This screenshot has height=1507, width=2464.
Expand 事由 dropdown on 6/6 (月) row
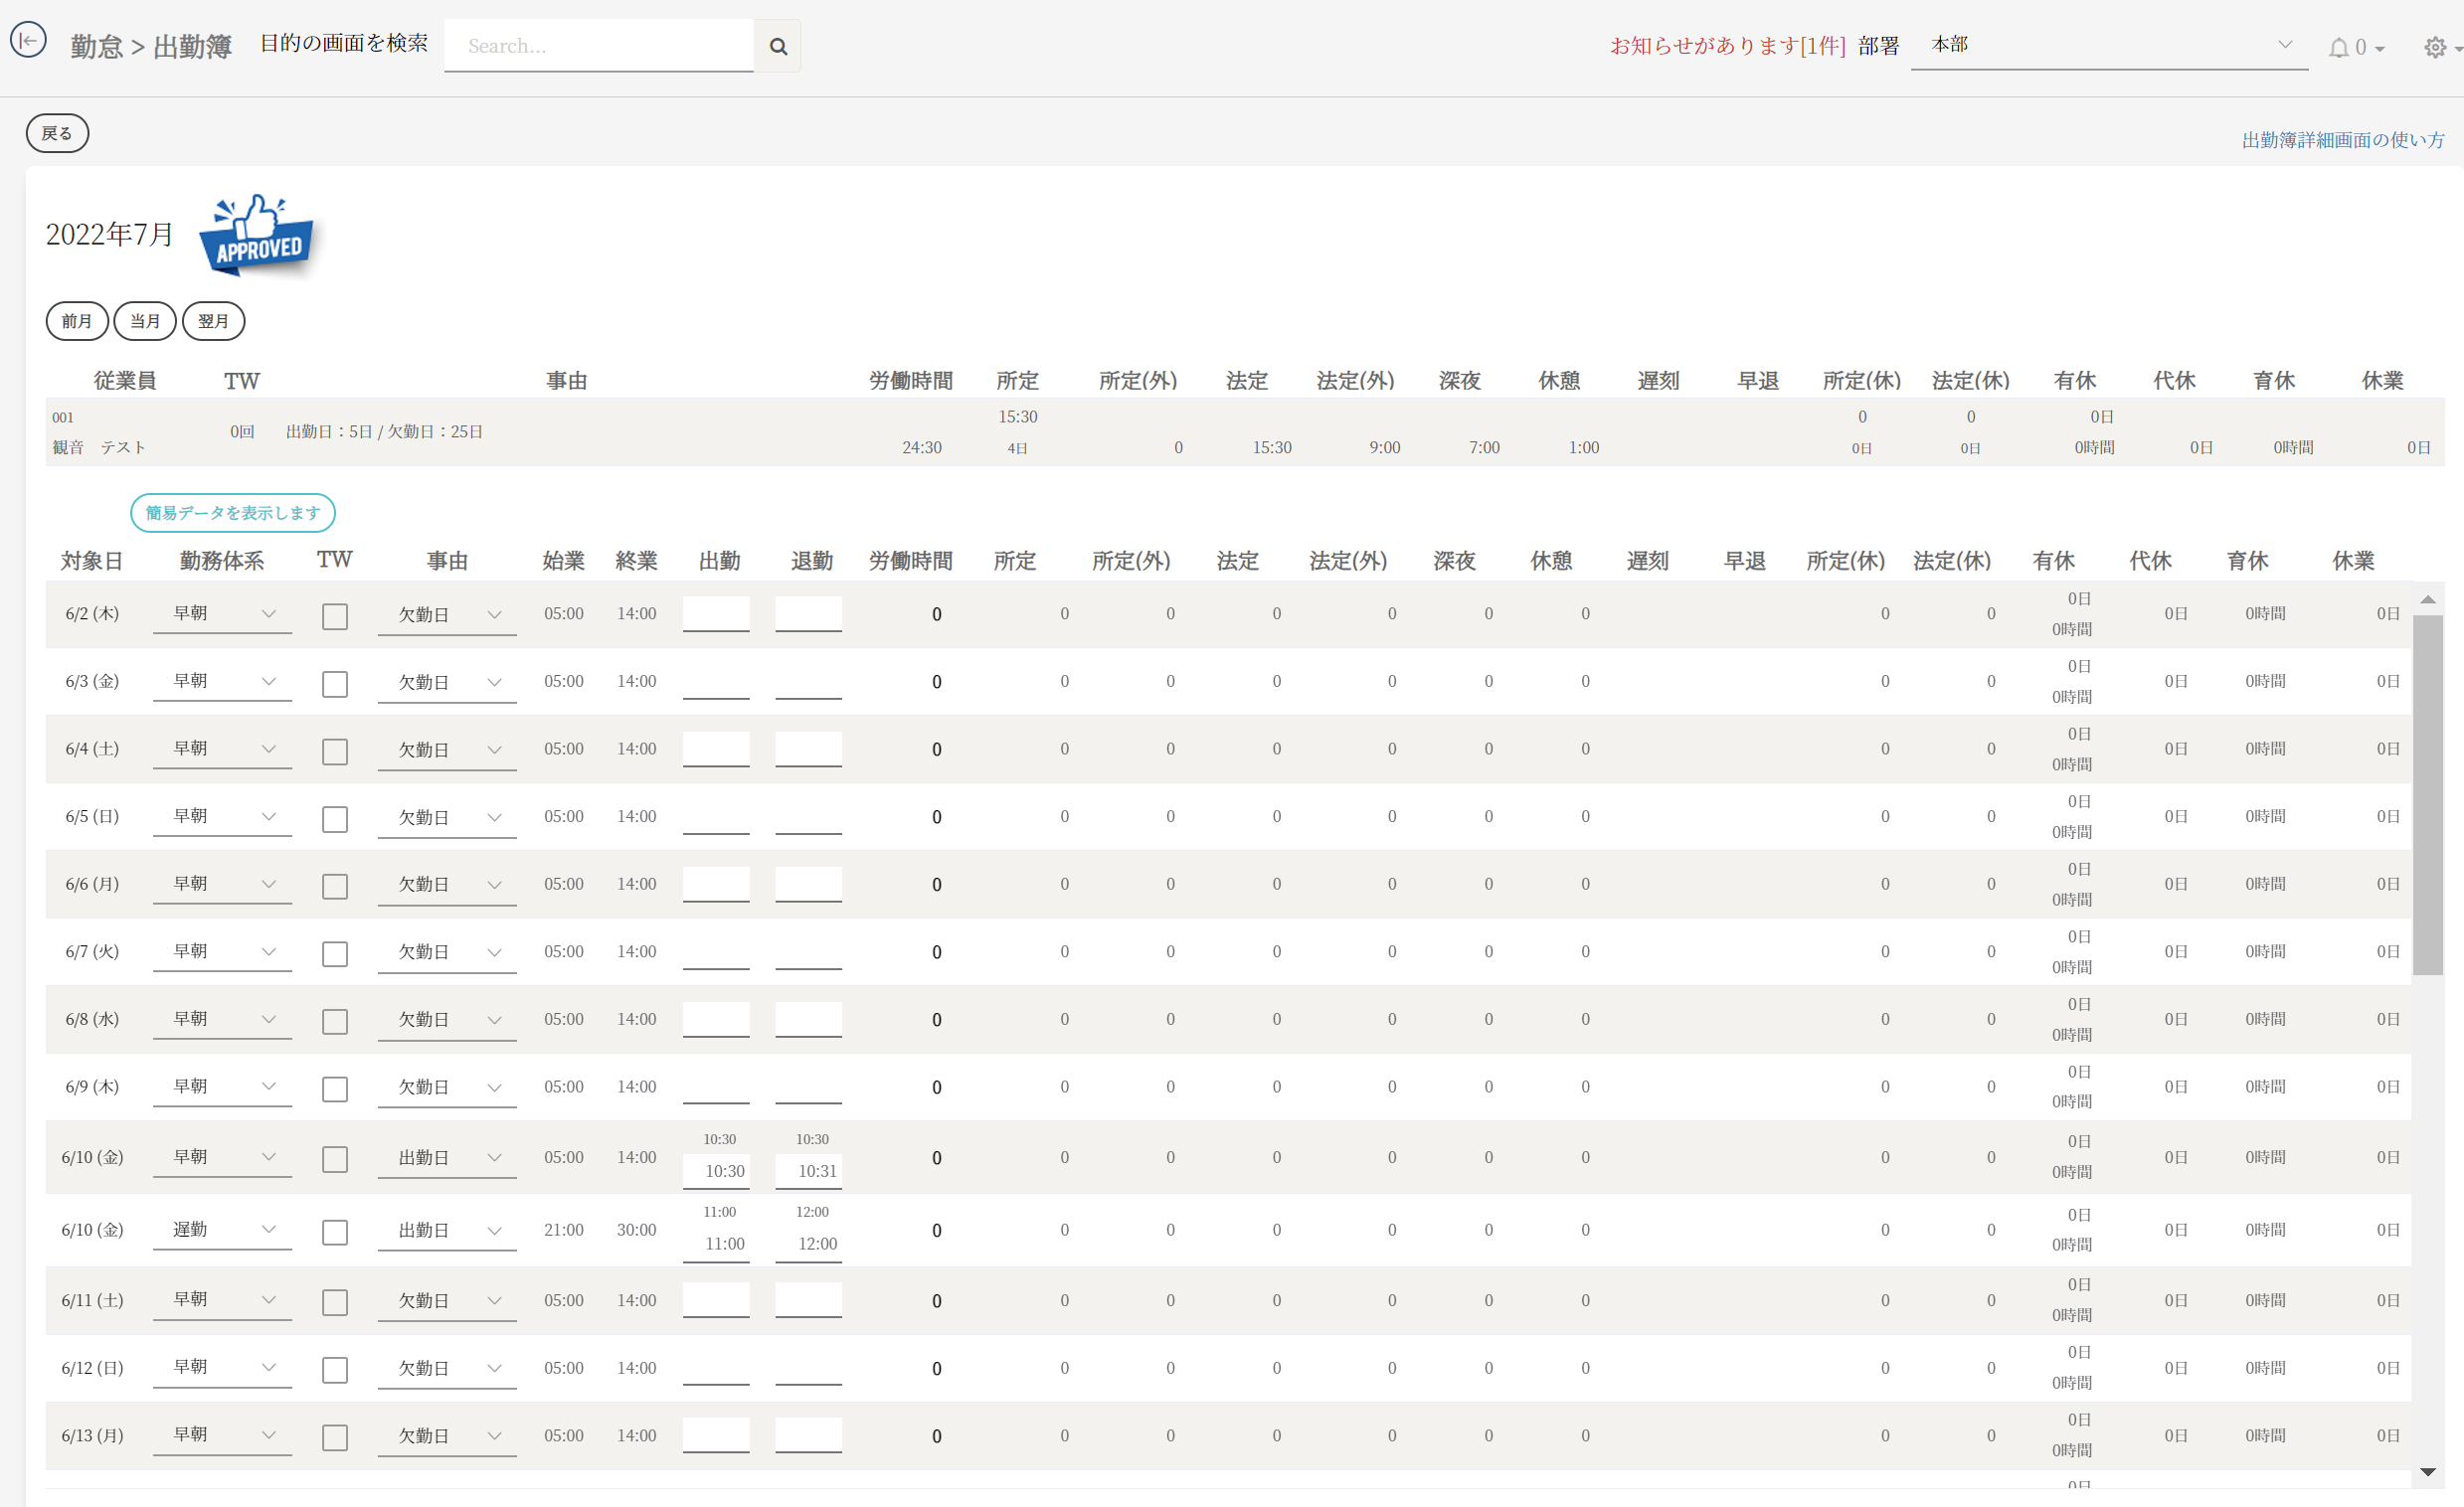(447, 885)
